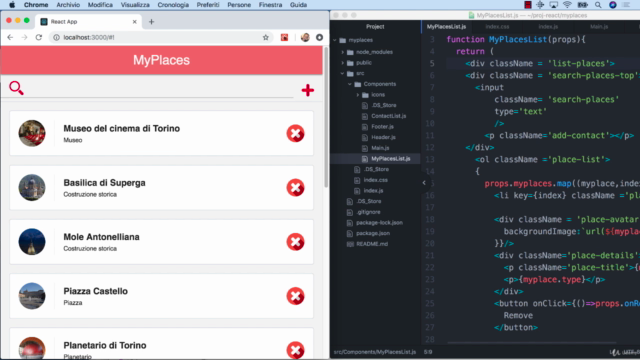
Task: Open README.md in project tree
Action: click(x=371, y=244)
